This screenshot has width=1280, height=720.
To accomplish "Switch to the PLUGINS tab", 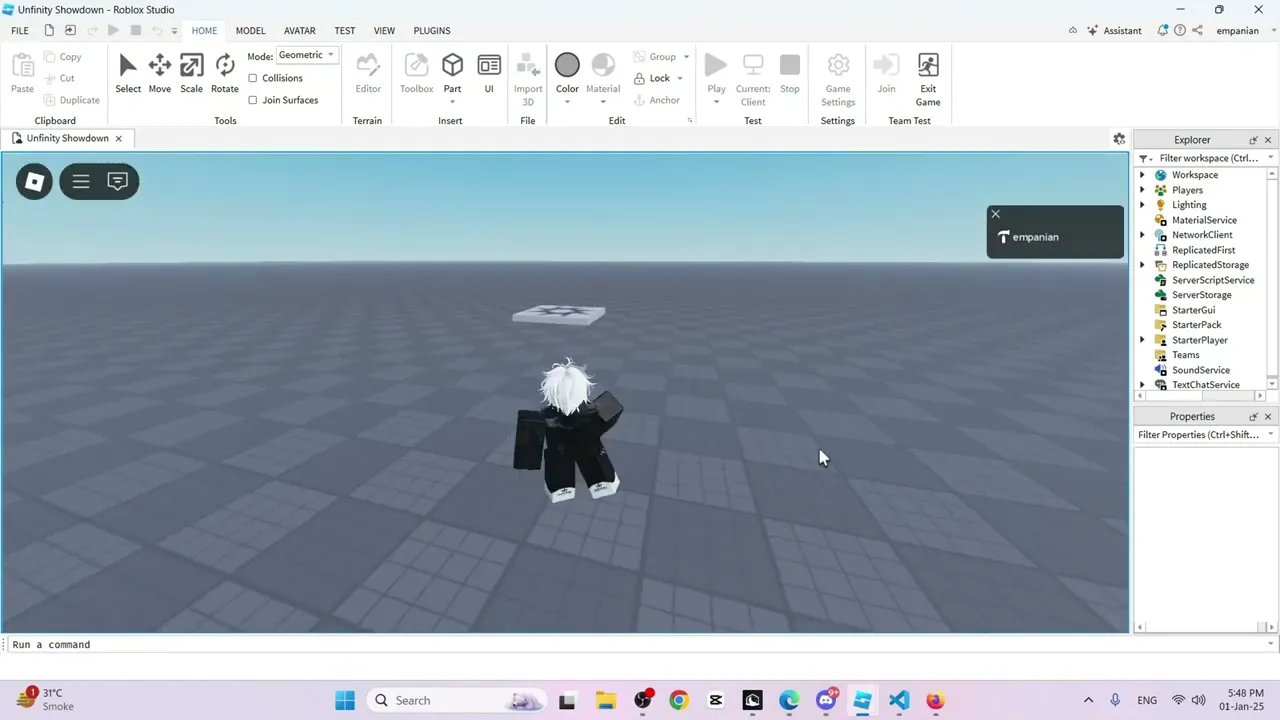I will 432,30.
